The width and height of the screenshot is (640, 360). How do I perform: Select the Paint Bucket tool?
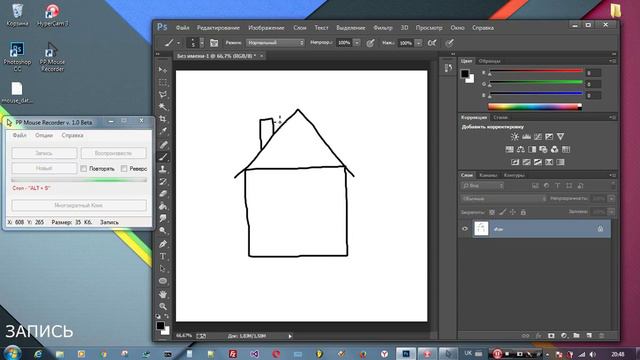tap(163, 206)
